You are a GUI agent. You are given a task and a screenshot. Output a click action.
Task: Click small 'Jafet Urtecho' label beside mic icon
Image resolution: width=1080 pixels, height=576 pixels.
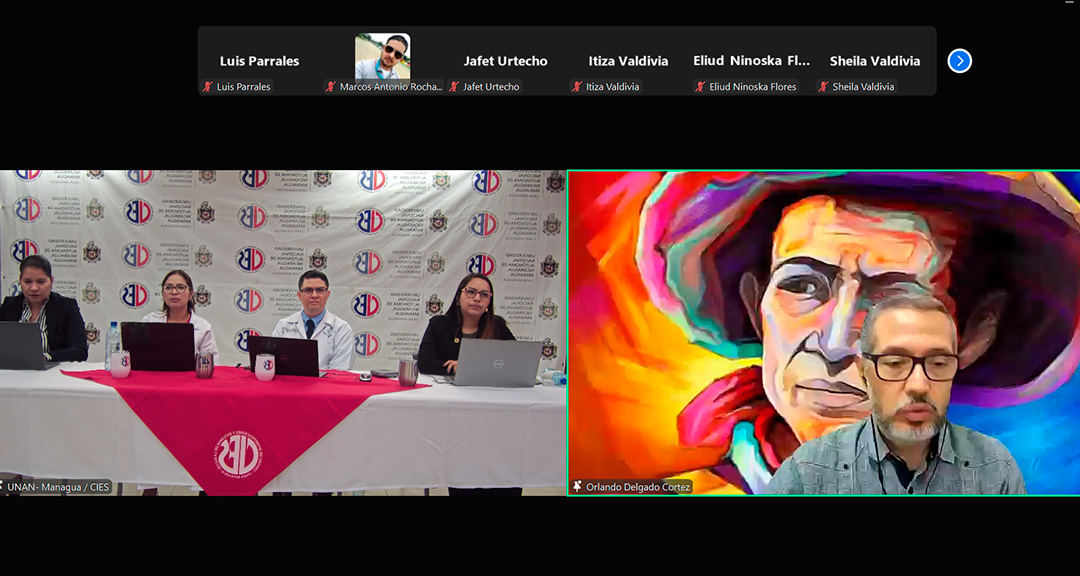(491, 87)
